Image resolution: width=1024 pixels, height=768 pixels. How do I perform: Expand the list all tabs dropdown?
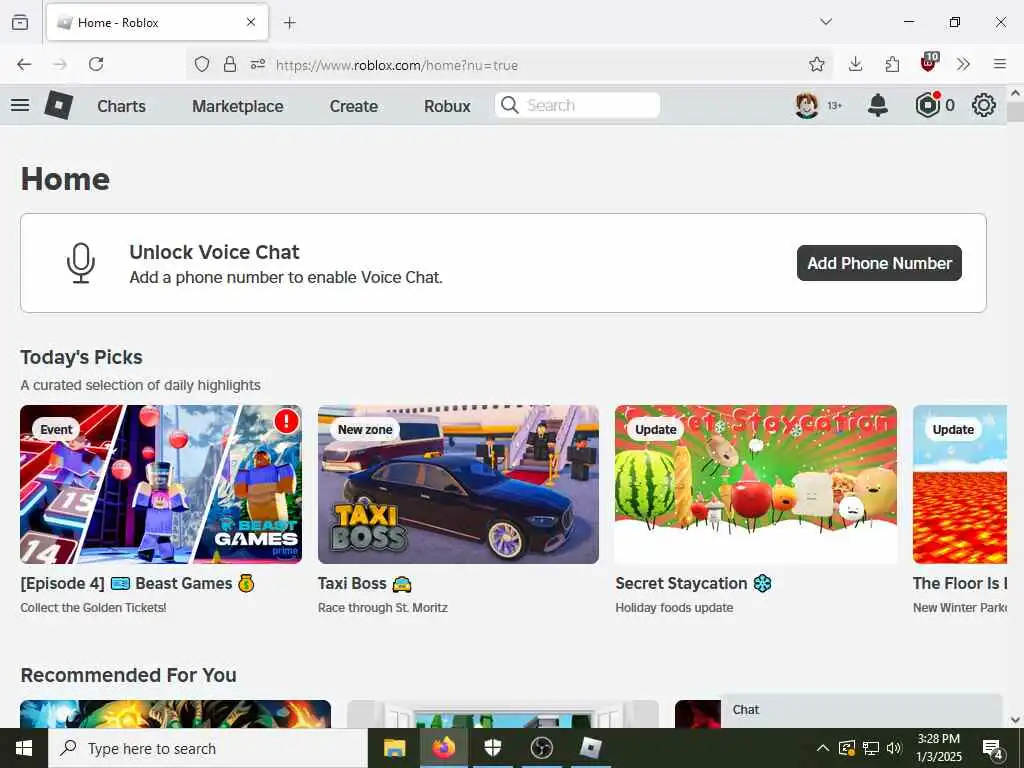tap(826, 22)
